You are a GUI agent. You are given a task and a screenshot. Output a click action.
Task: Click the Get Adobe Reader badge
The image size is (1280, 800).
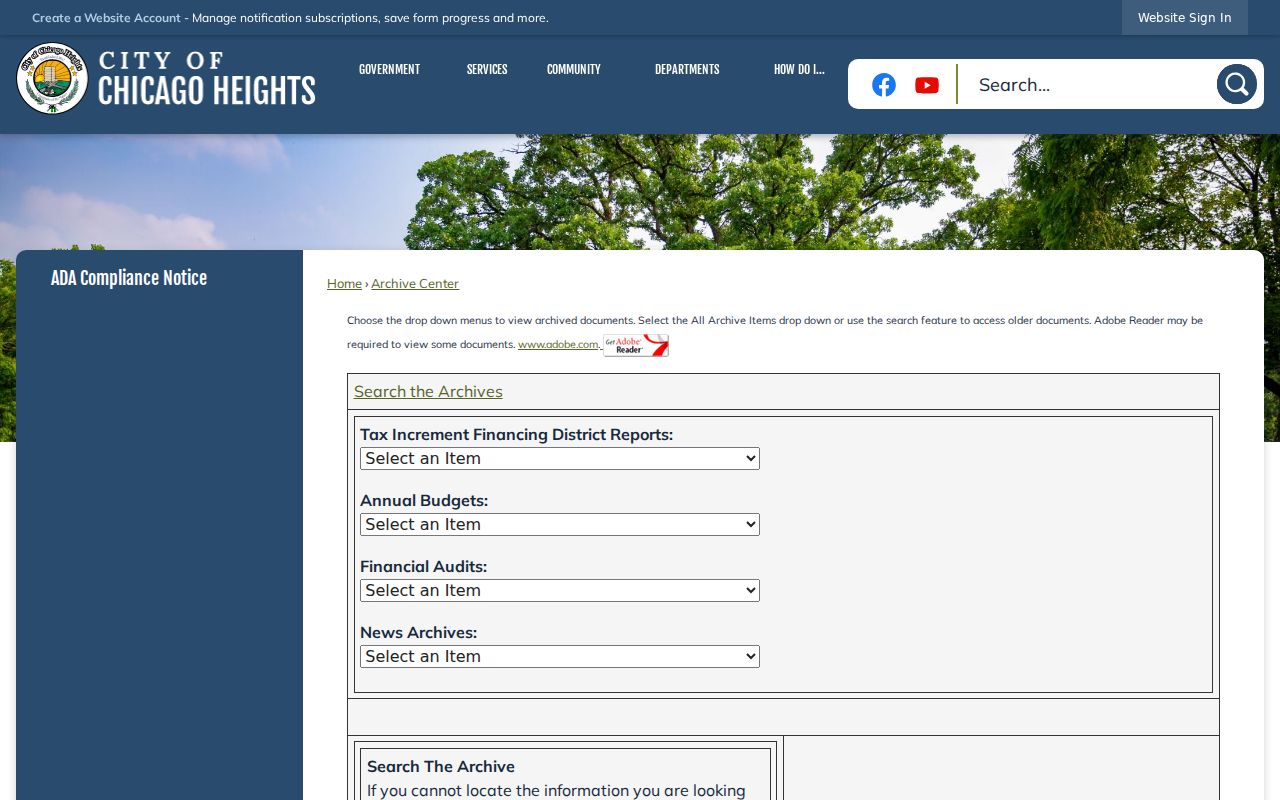[x=636, y=345]
